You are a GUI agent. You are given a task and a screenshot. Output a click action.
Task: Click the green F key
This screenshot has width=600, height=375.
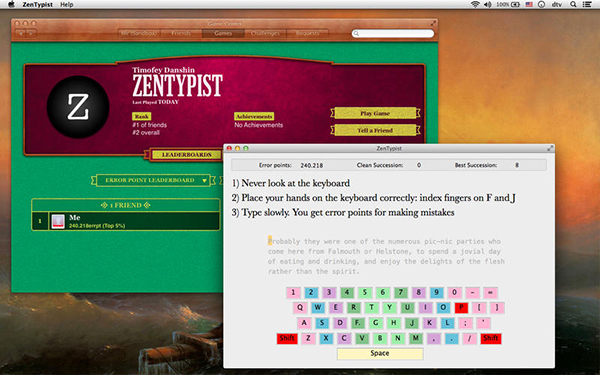[358, 323]
